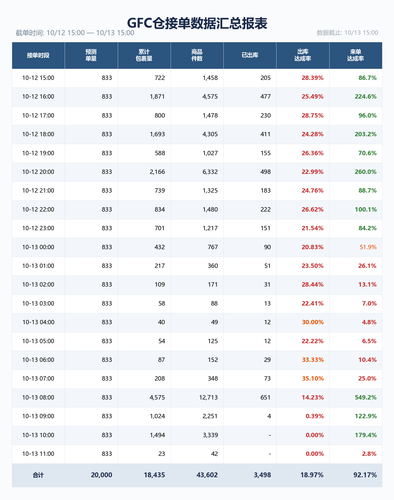
Task: Click order rate 224.6%
Action: (366, 97)
